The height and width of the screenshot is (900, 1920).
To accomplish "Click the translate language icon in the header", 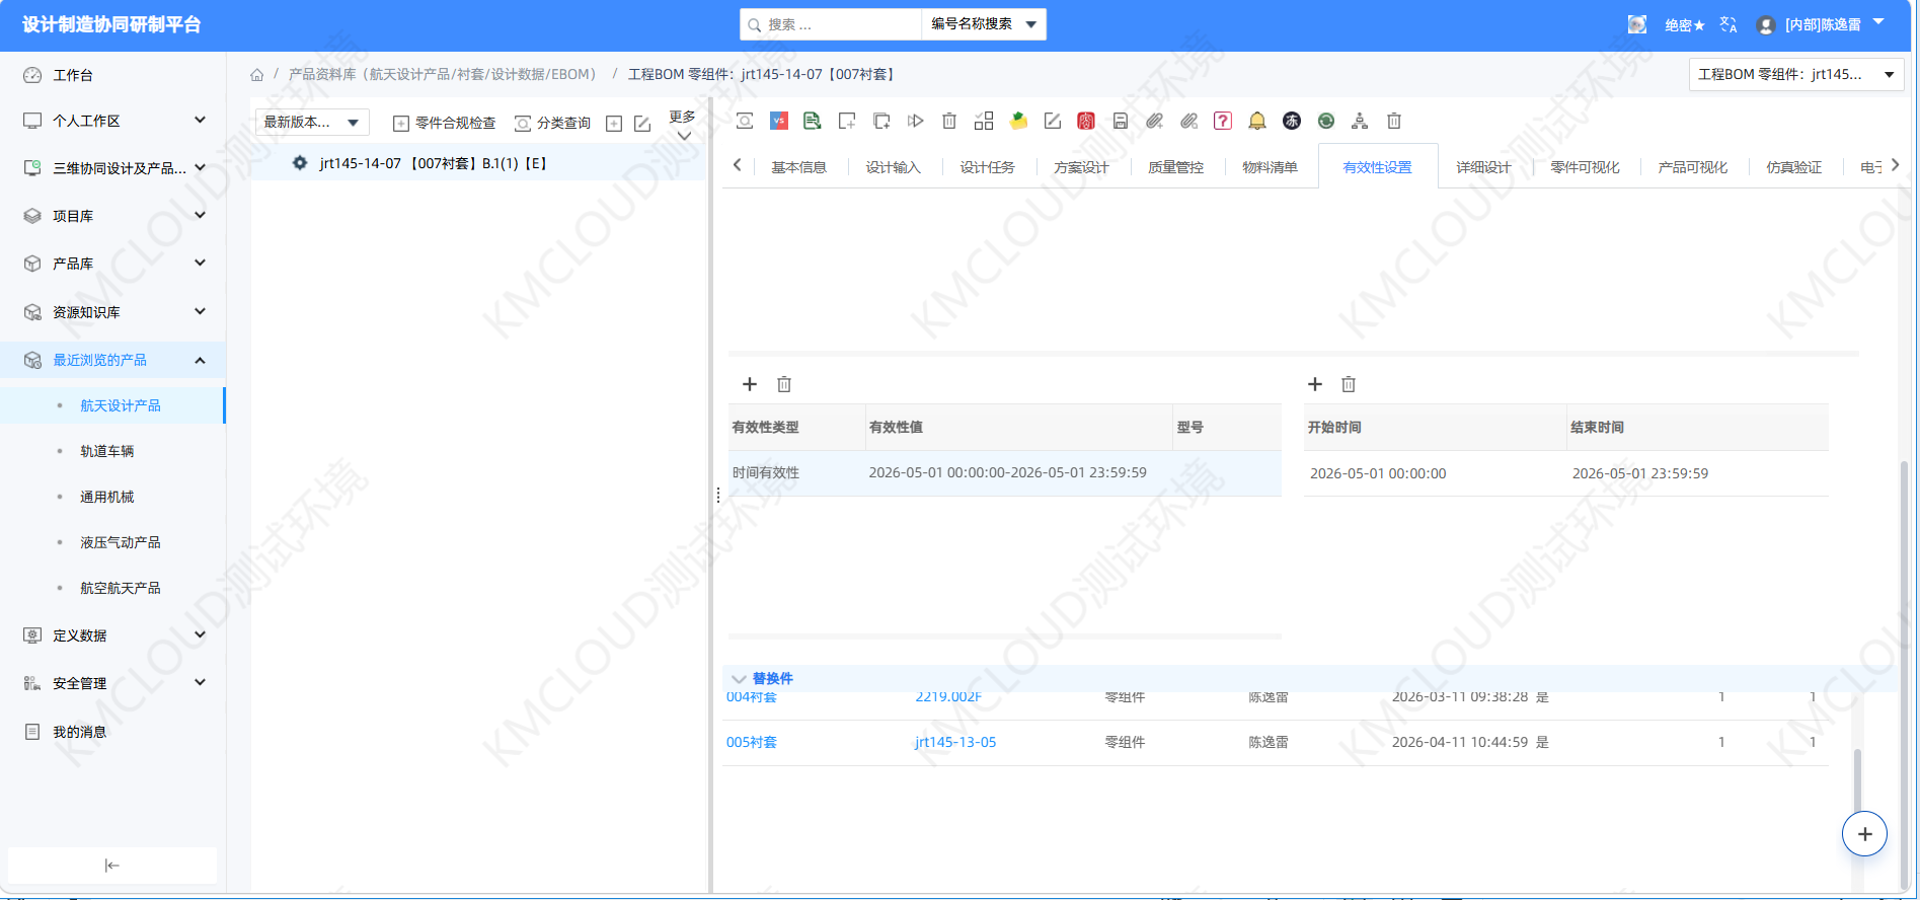I will tap(1728, 25).
